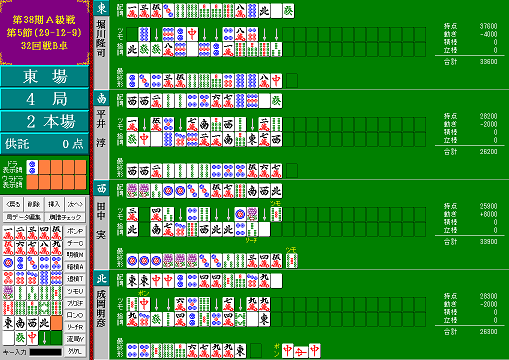Select the one-pin circle tile in palette
Image resolution: width=509 pixels, height=360 pixels.
point(8,263)
